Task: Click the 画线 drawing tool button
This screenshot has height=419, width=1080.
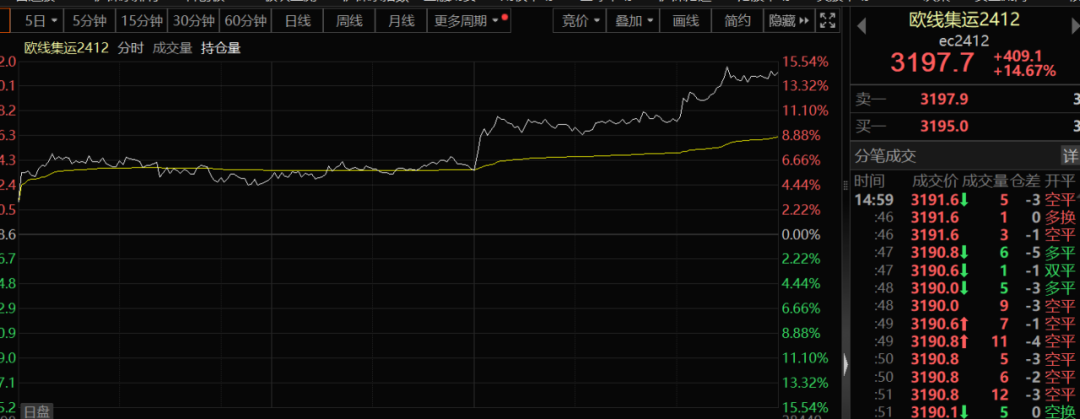Action: pos(686,20)
